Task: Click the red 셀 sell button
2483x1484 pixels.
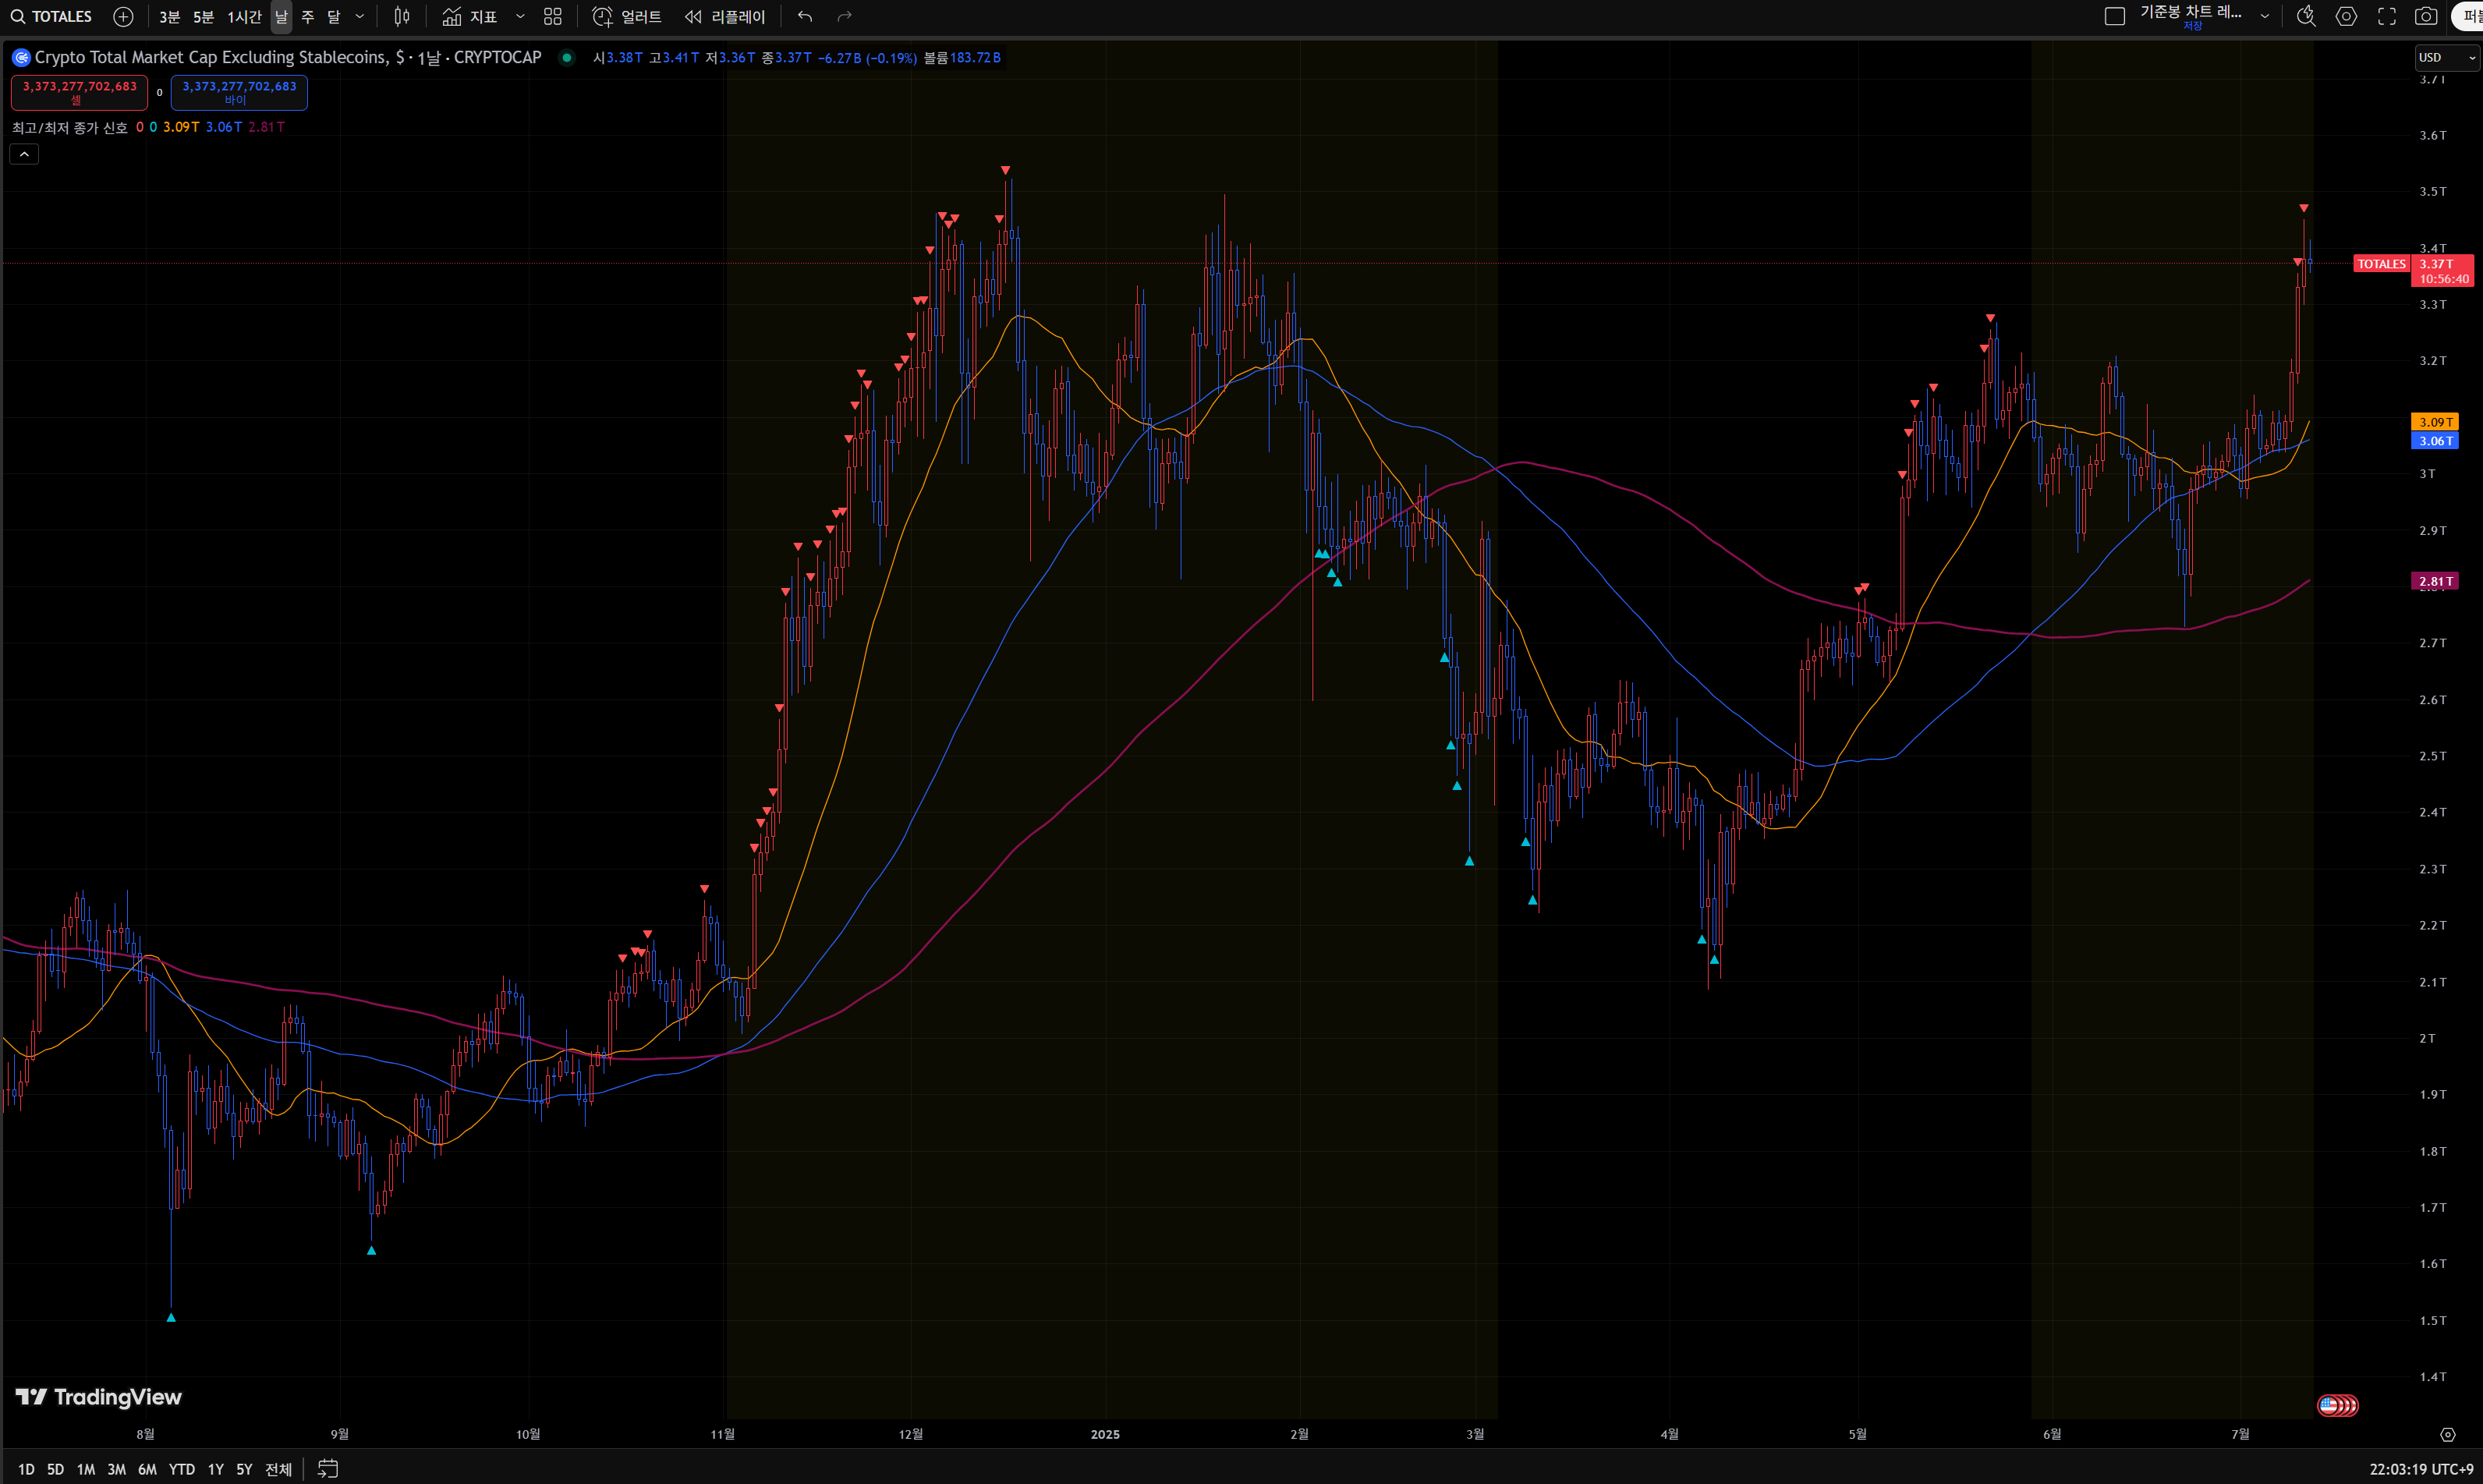Action: tap(79, 92)
